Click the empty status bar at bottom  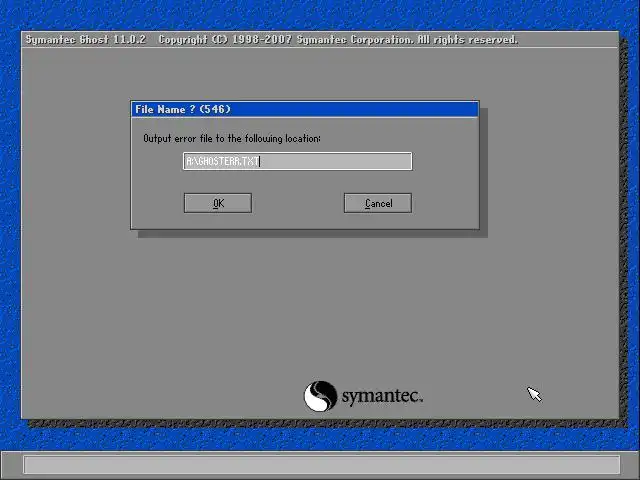click(x=322, y=465)
